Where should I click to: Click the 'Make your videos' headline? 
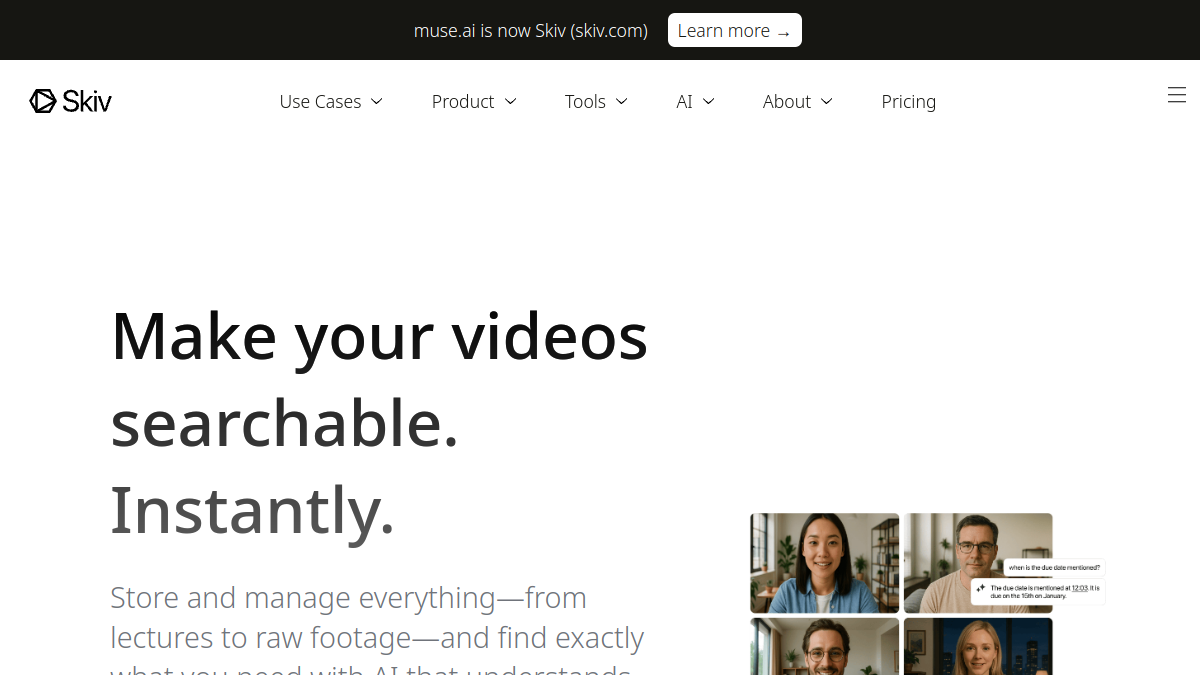click(x=380, y=336)
